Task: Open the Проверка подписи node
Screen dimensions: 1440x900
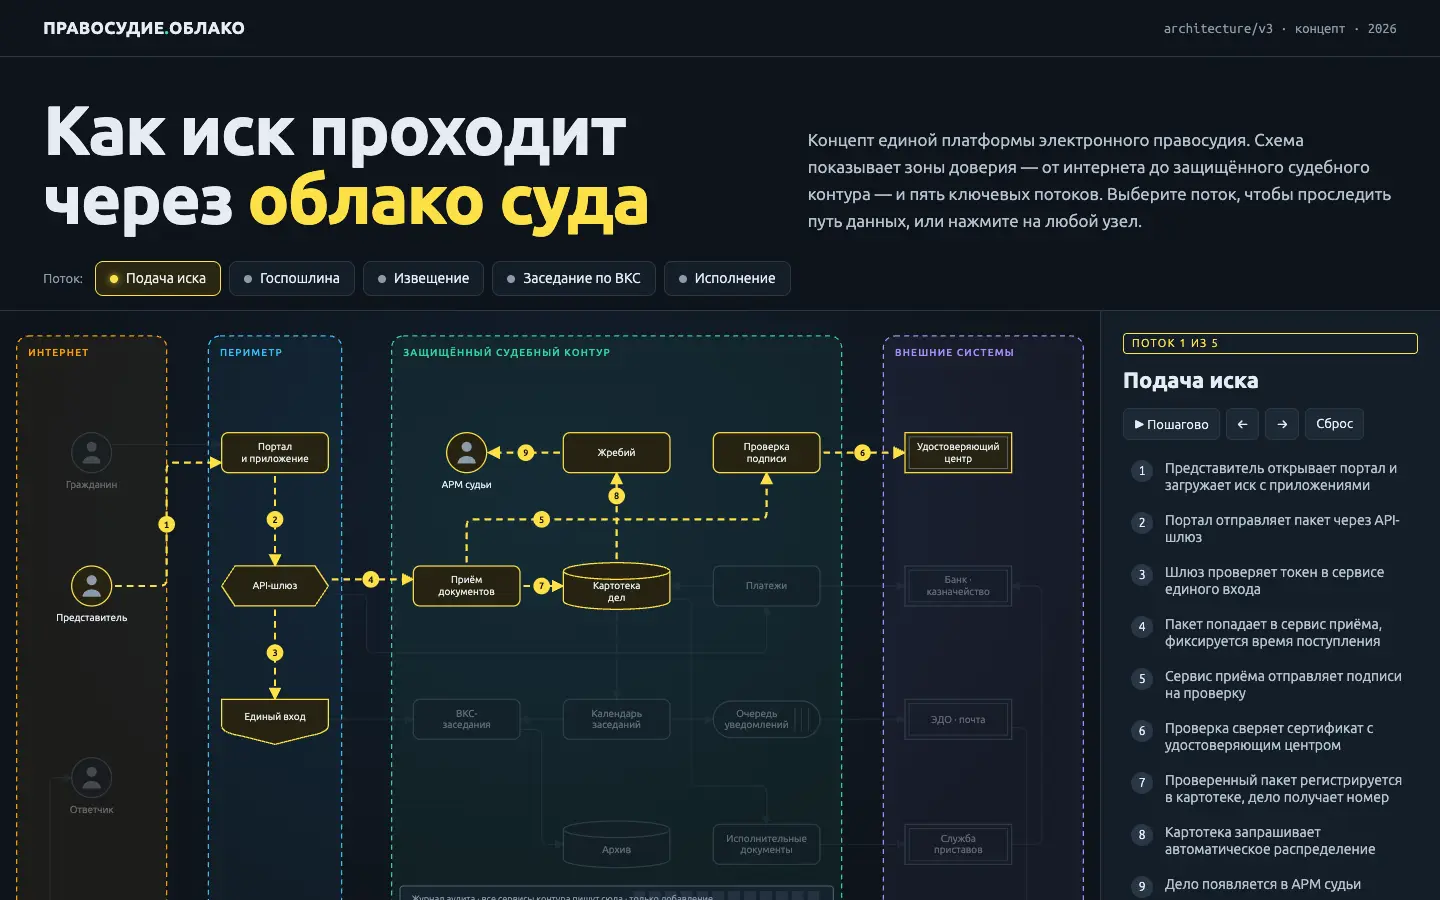Action: click(766, 453)
